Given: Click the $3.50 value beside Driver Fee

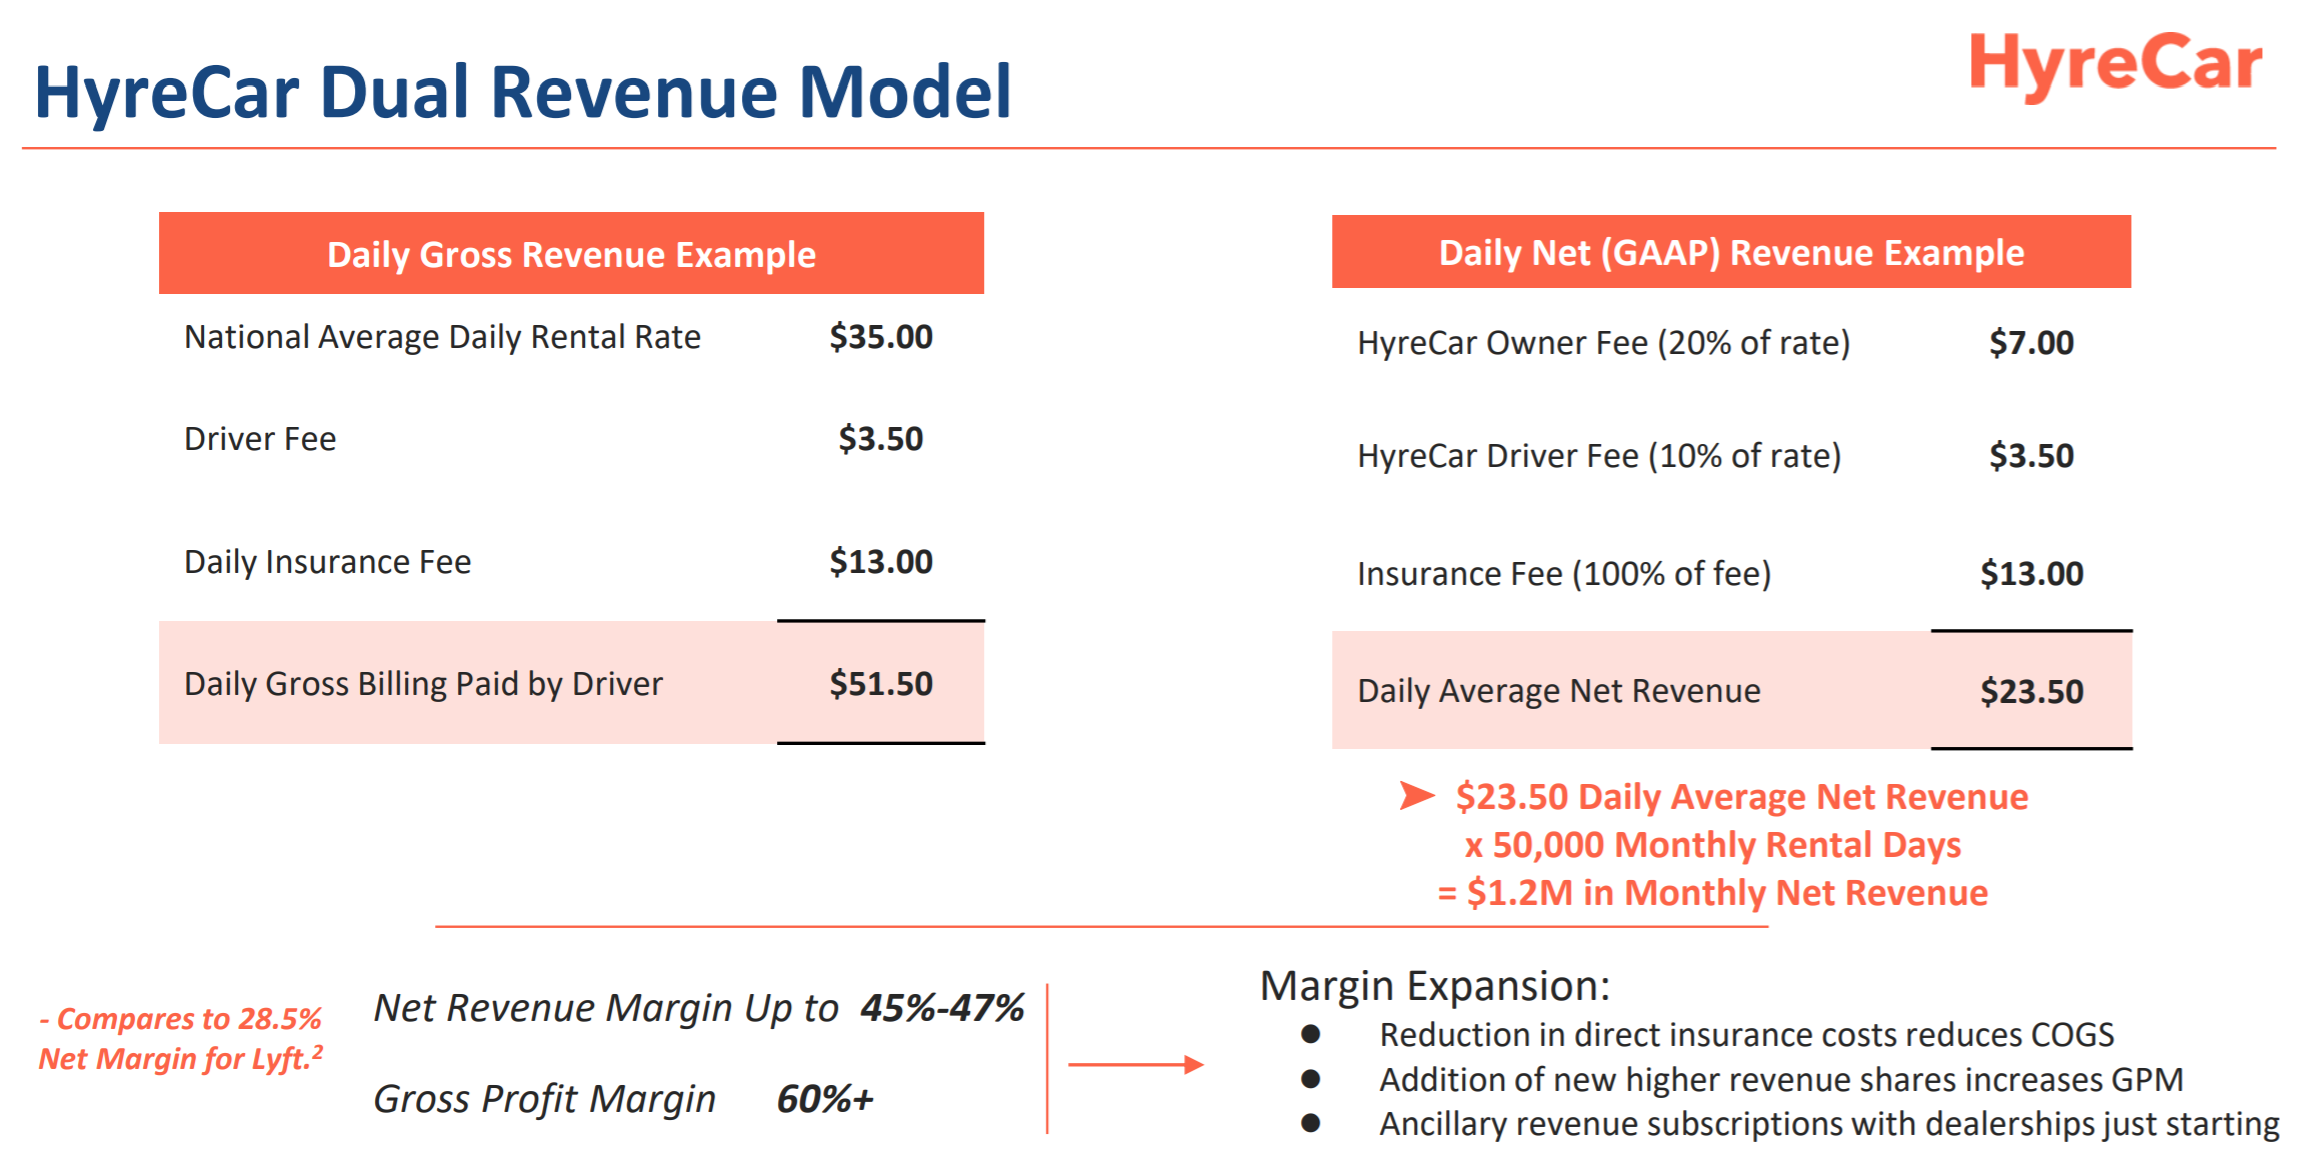Looking at the screenshot, I should [x=881, y=439].
